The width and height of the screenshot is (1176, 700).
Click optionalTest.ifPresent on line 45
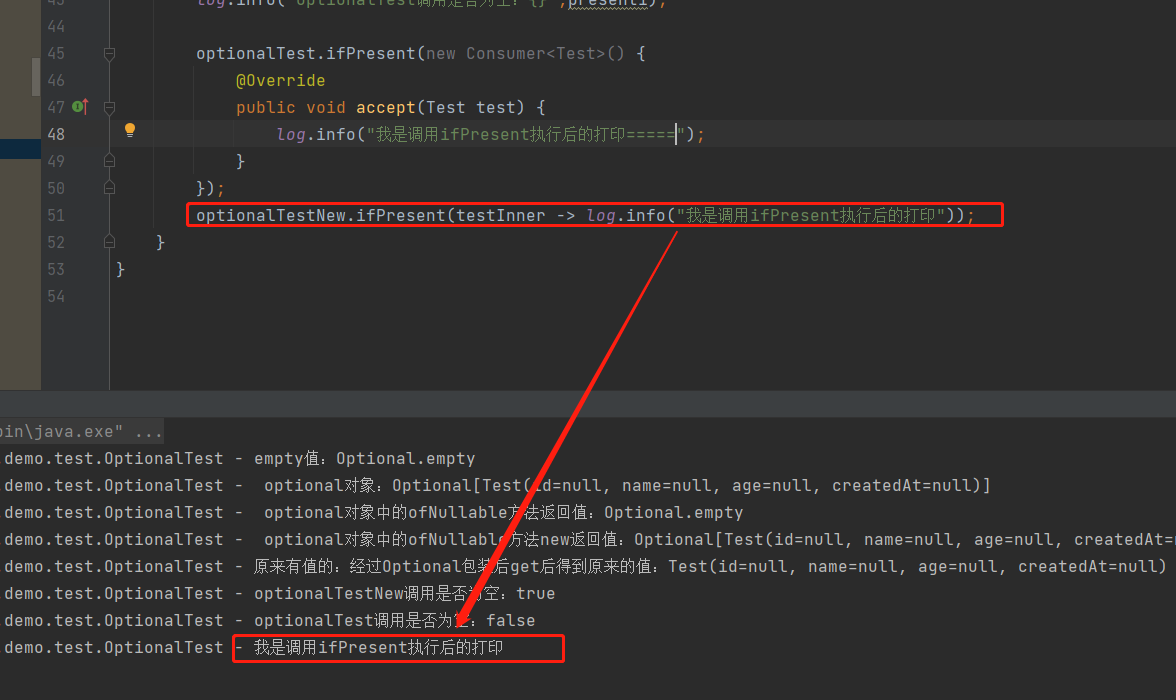305,53
